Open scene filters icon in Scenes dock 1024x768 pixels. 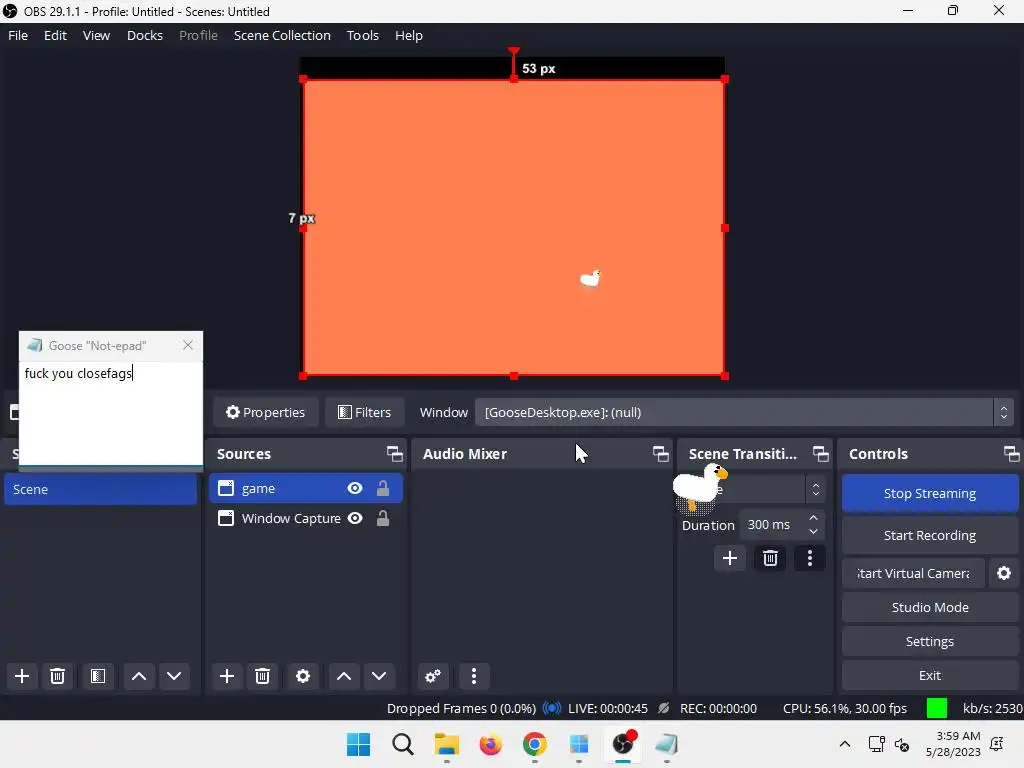click(98, 676)
